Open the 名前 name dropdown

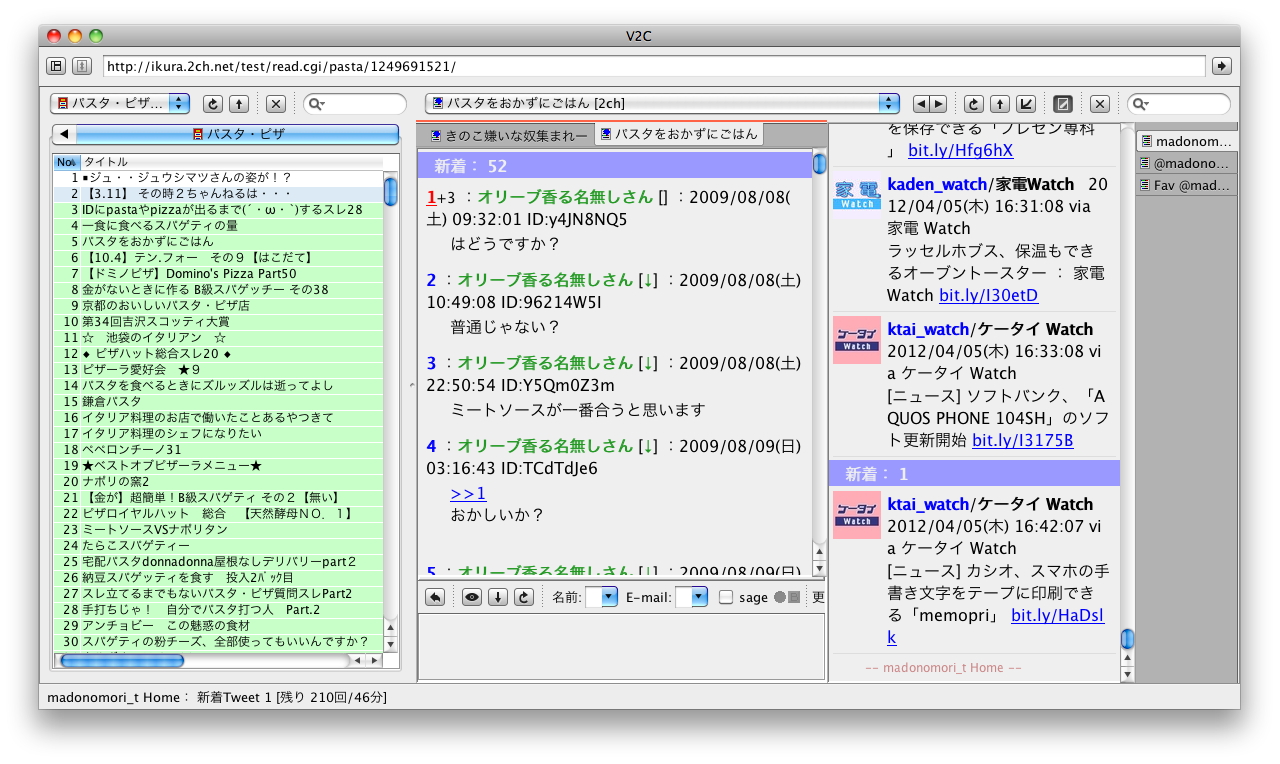[x=606, y=598]
